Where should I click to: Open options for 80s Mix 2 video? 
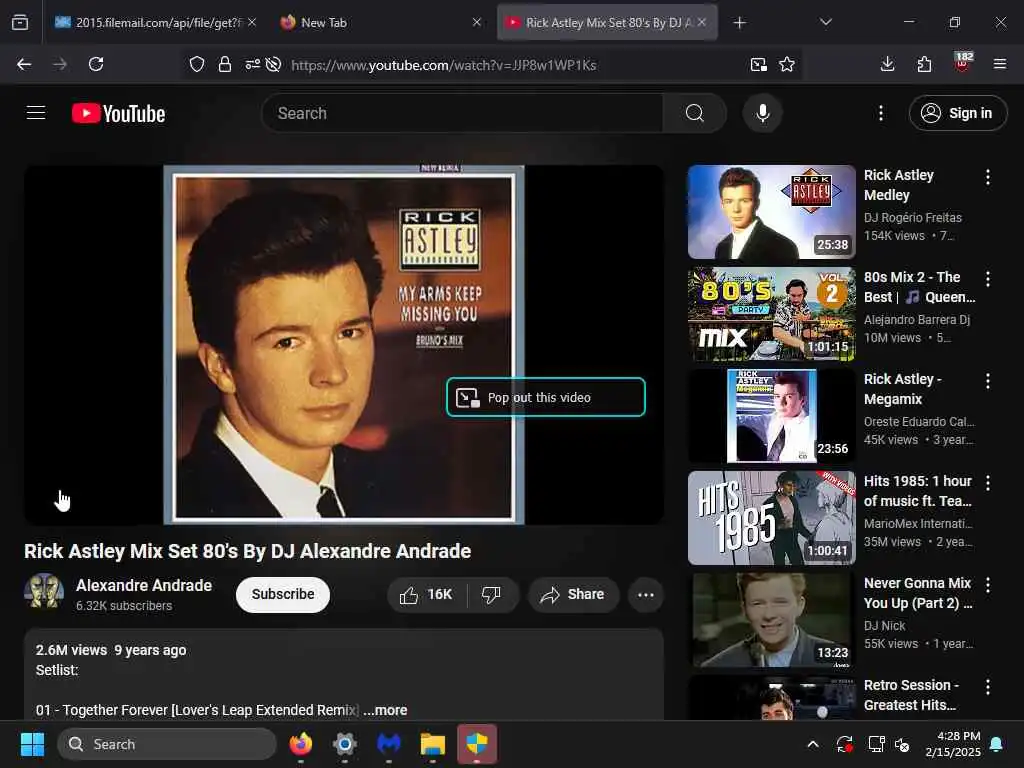987,279
